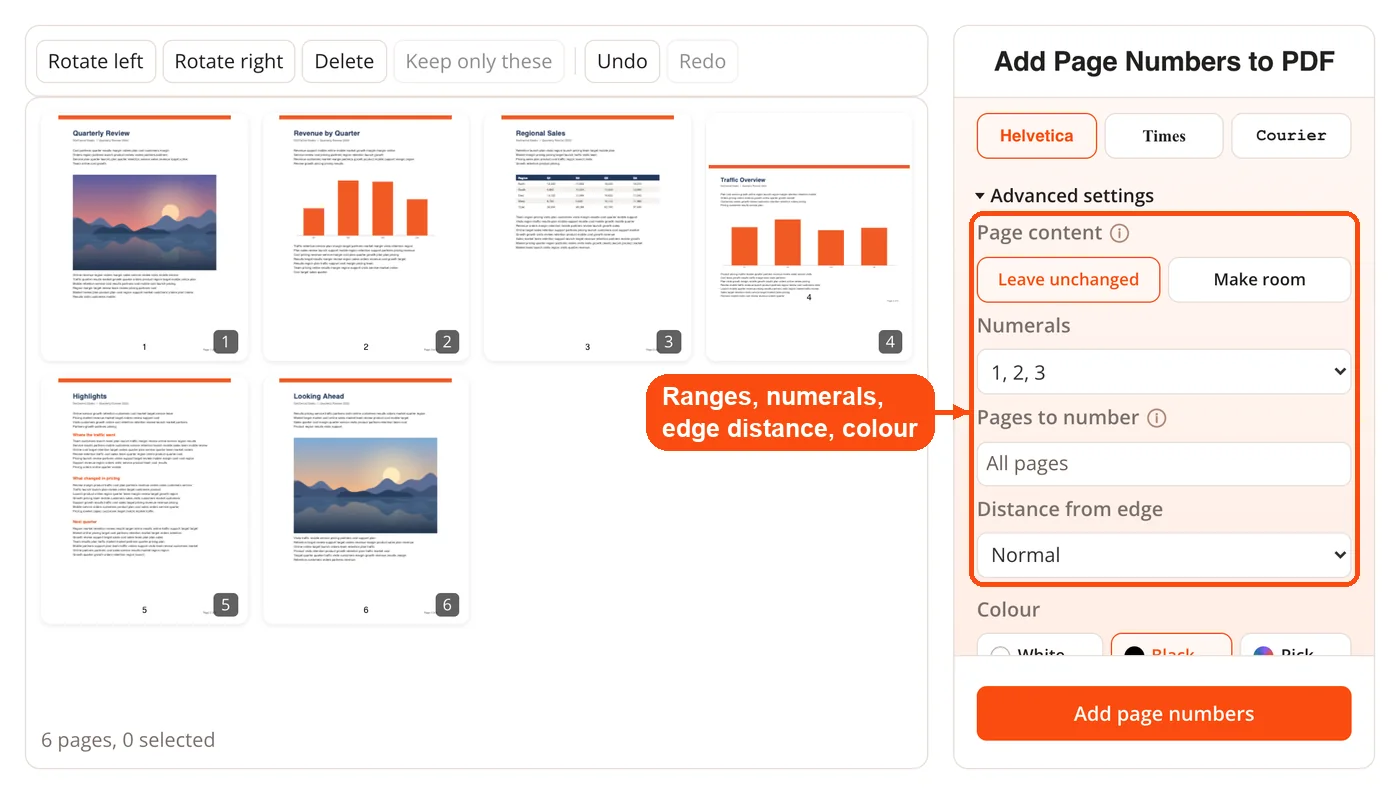Select page 2 Revenue by Quarter thumbnail

[x=366, y=236]
